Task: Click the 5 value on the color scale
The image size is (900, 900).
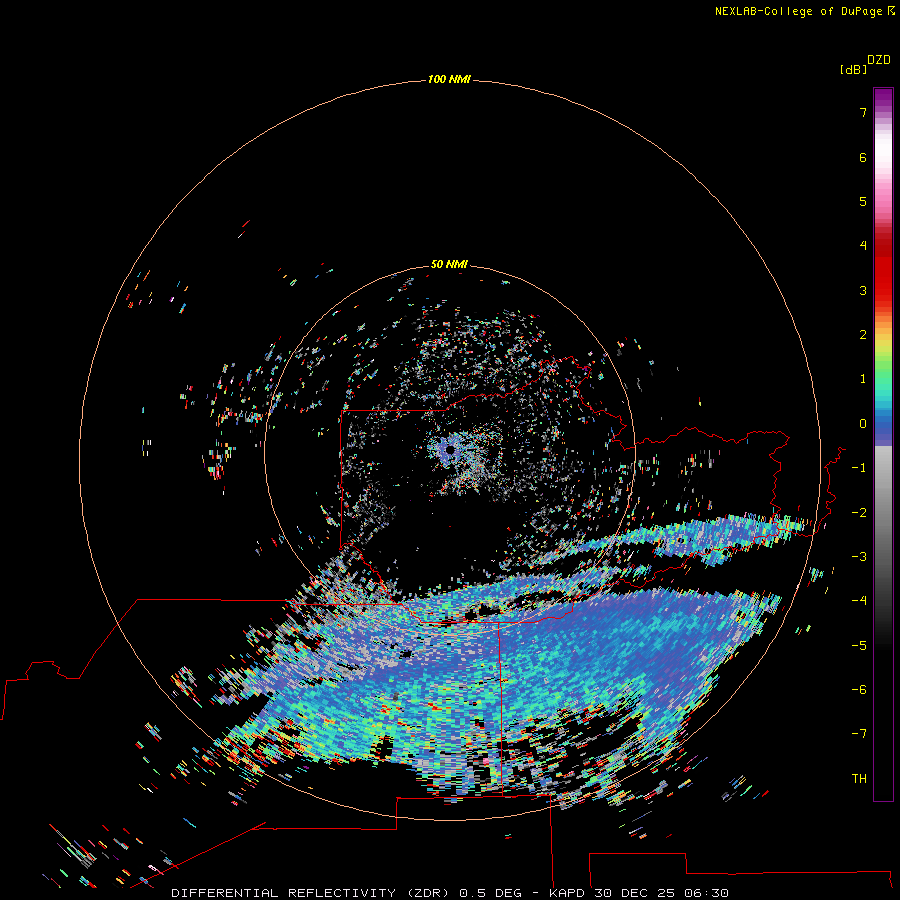Action: [863, 201]
